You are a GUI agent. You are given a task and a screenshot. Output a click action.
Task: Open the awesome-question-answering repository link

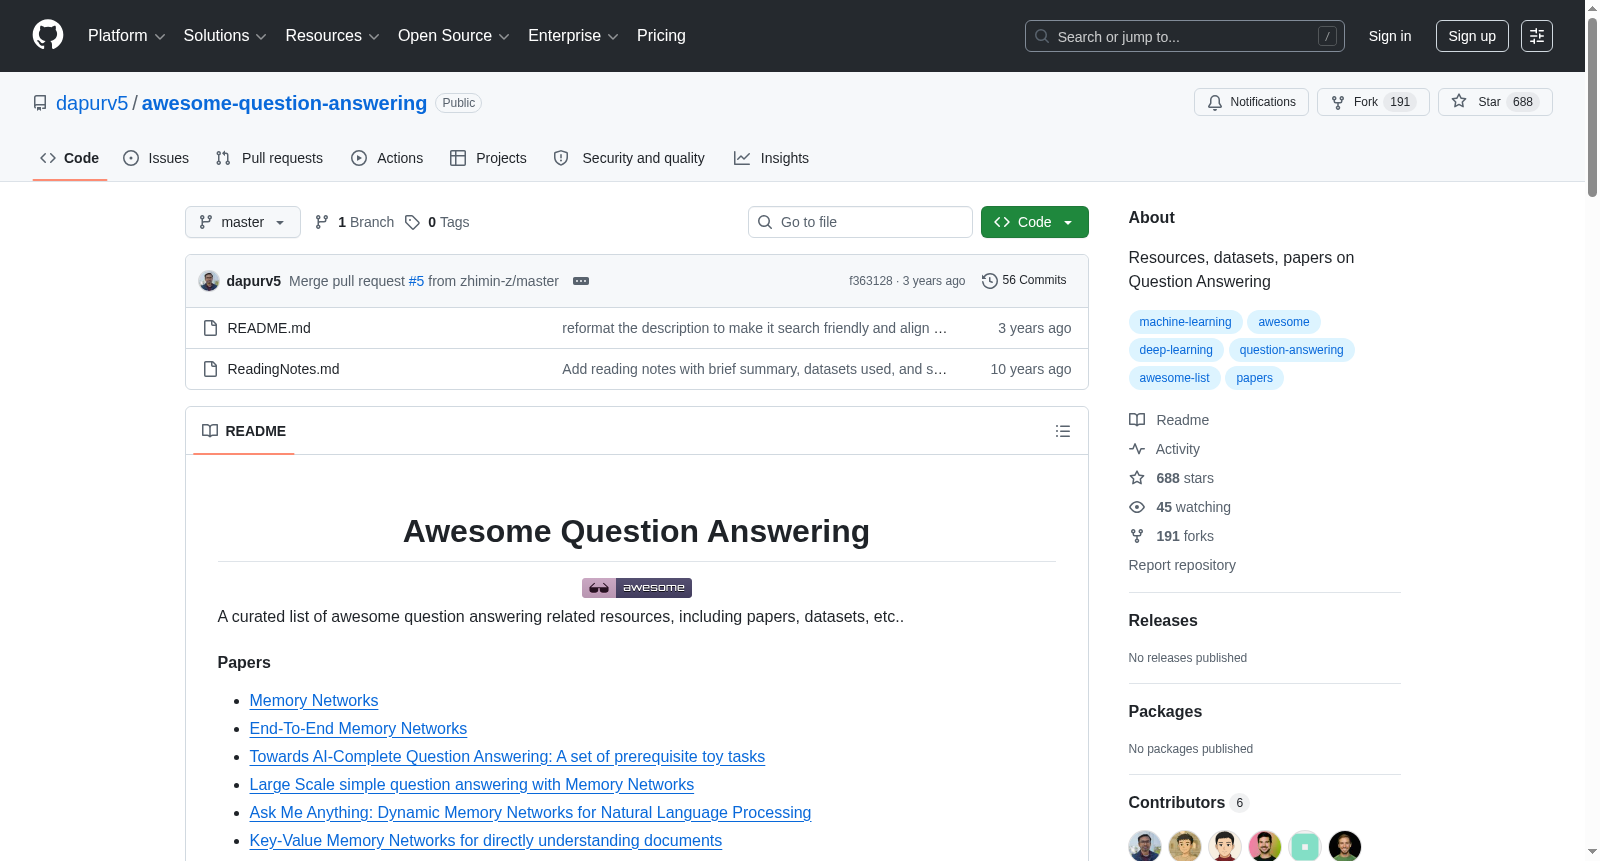click(x=284, y=103)
